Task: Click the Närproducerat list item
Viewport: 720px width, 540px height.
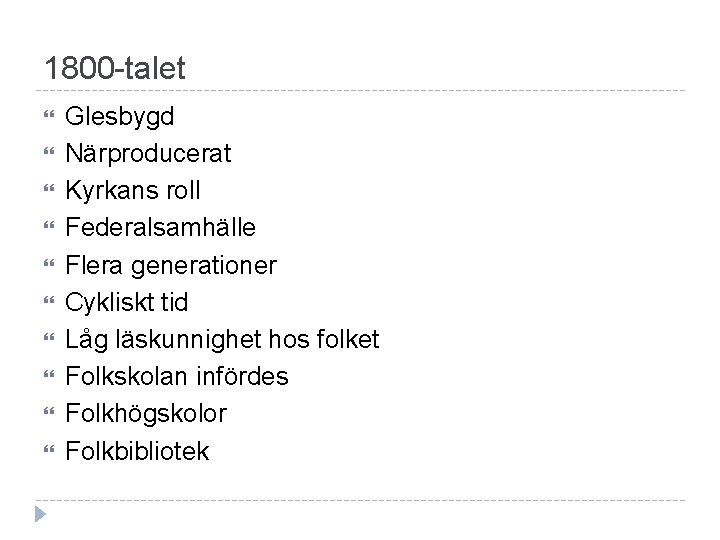Action: tap(148, 154)
